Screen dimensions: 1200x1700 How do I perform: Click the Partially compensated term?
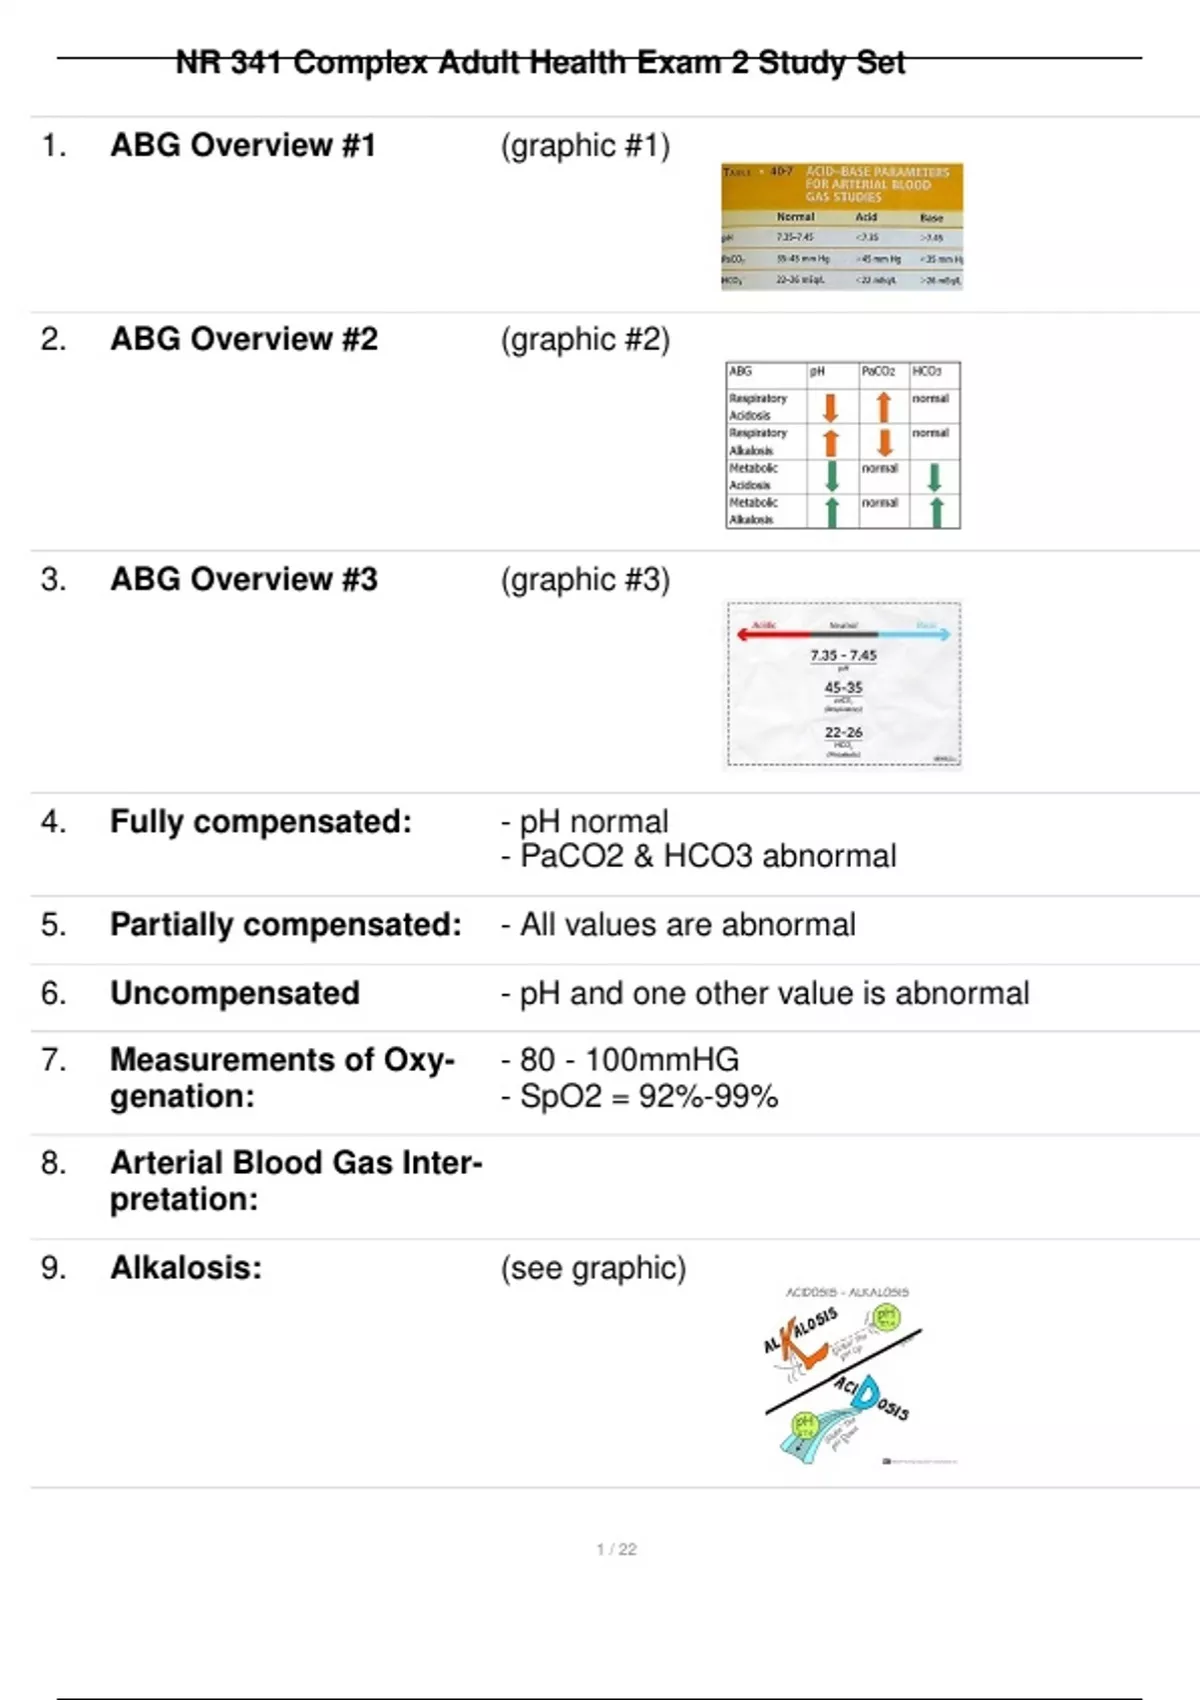286,925
